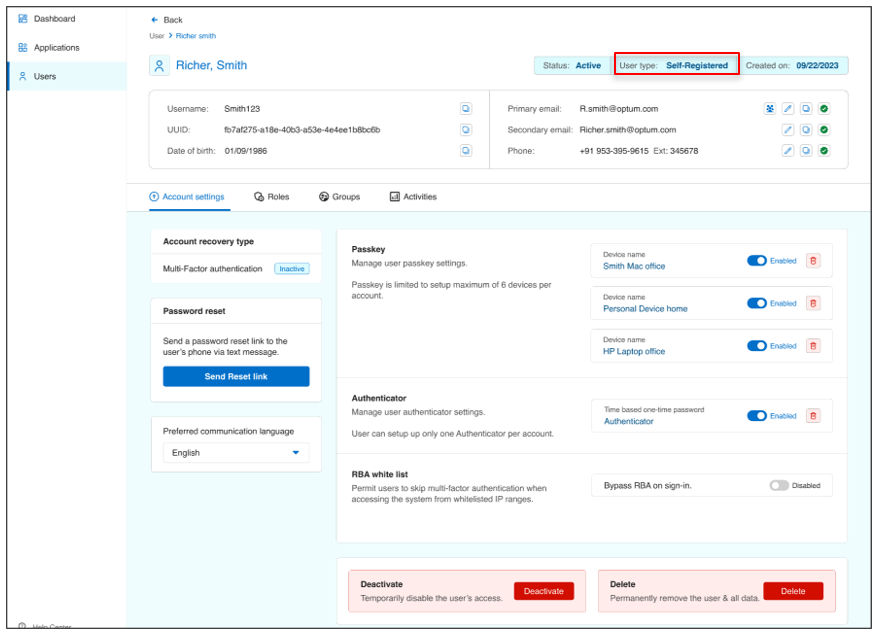Delete the Authenticator entry
The height and width of the screenshot is (634, 874).
click(x=813, y=416)
